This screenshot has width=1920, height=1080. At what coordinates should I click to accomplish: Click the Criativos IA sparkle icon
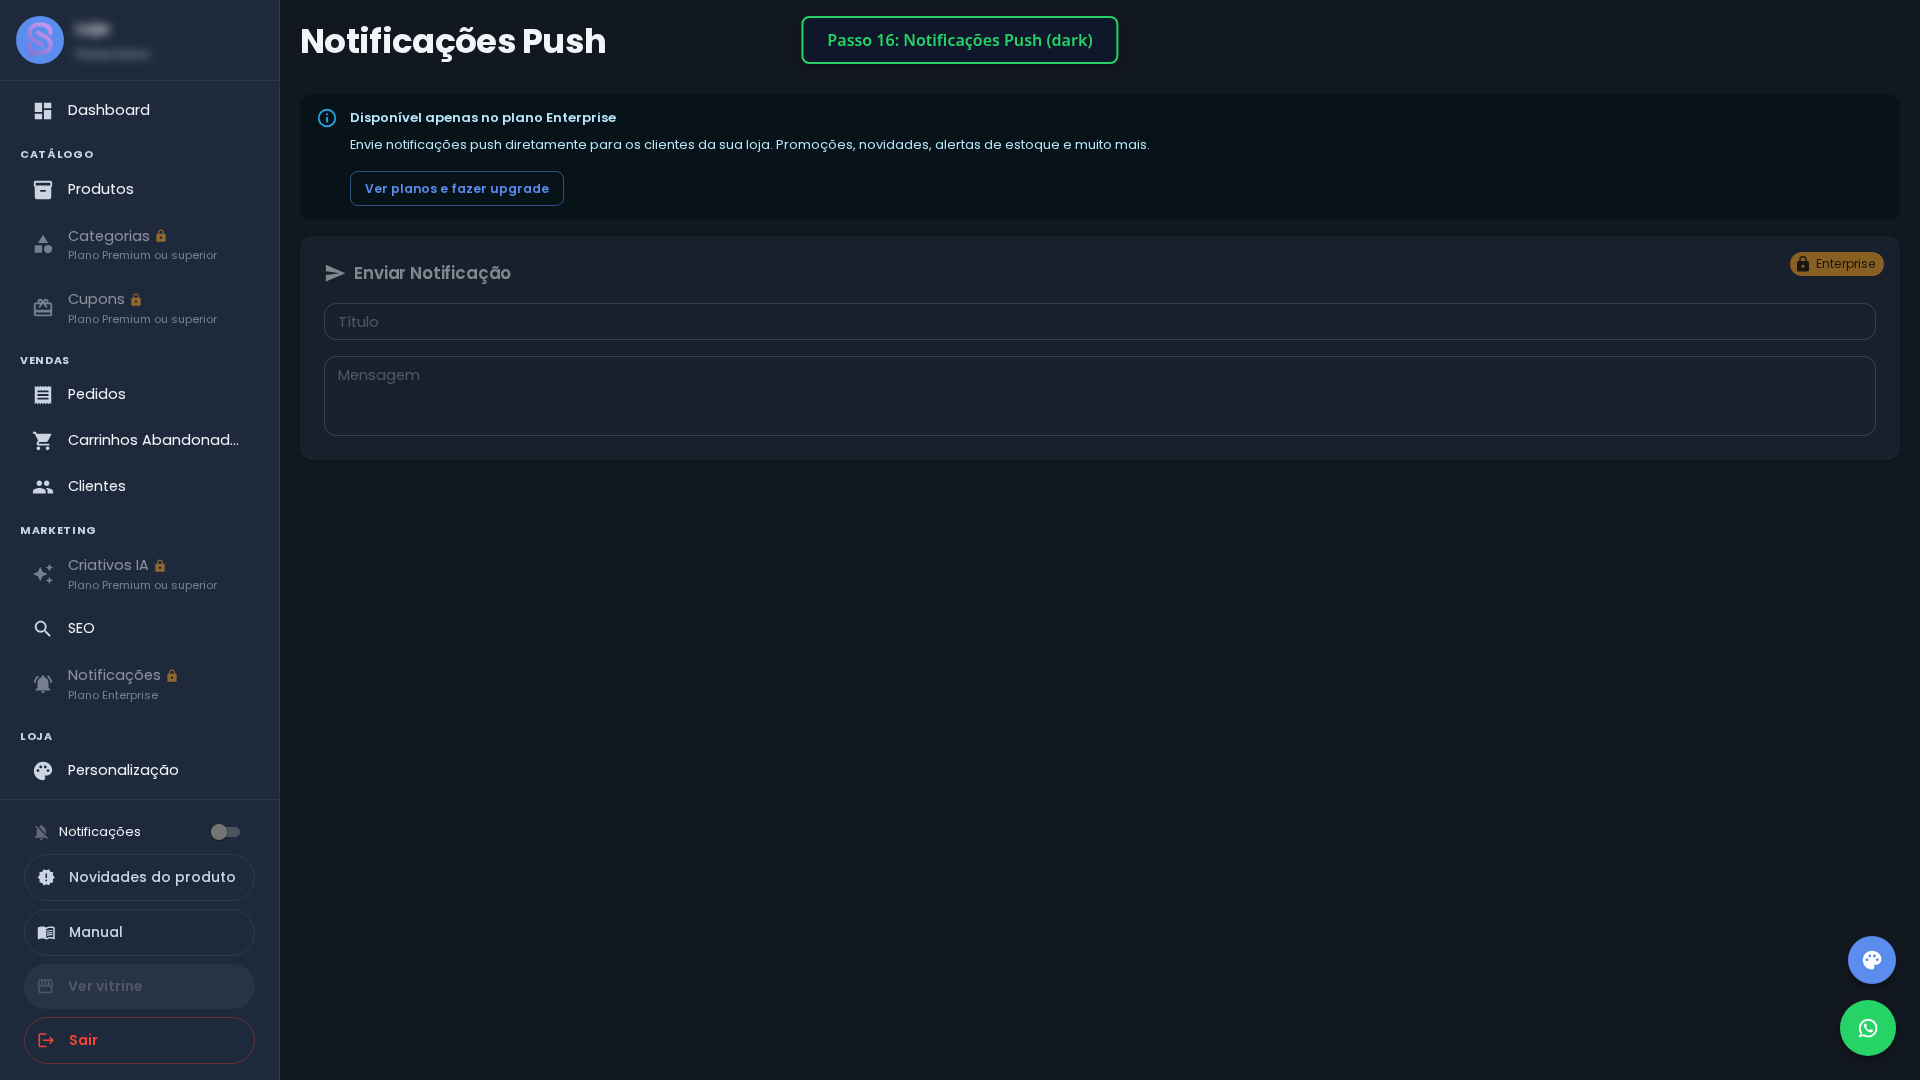tap(43, 574)
